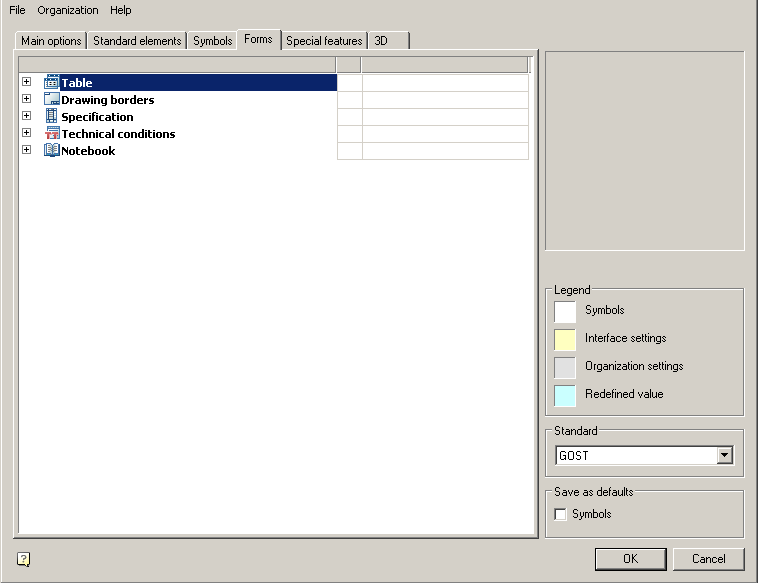This screenshot has height=583, width=758.
Task: Enable the Symbols checkbox under Save as defaults
Action: click(561, 514)
